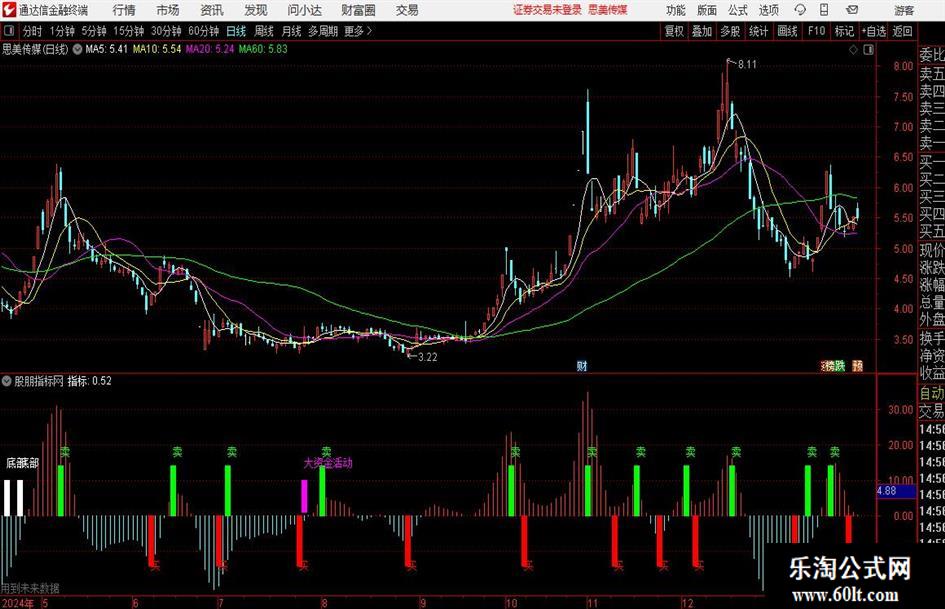The height and width of the screenshot is (609, 945).
Task: Open the 多周期 view
Action: 323,31
